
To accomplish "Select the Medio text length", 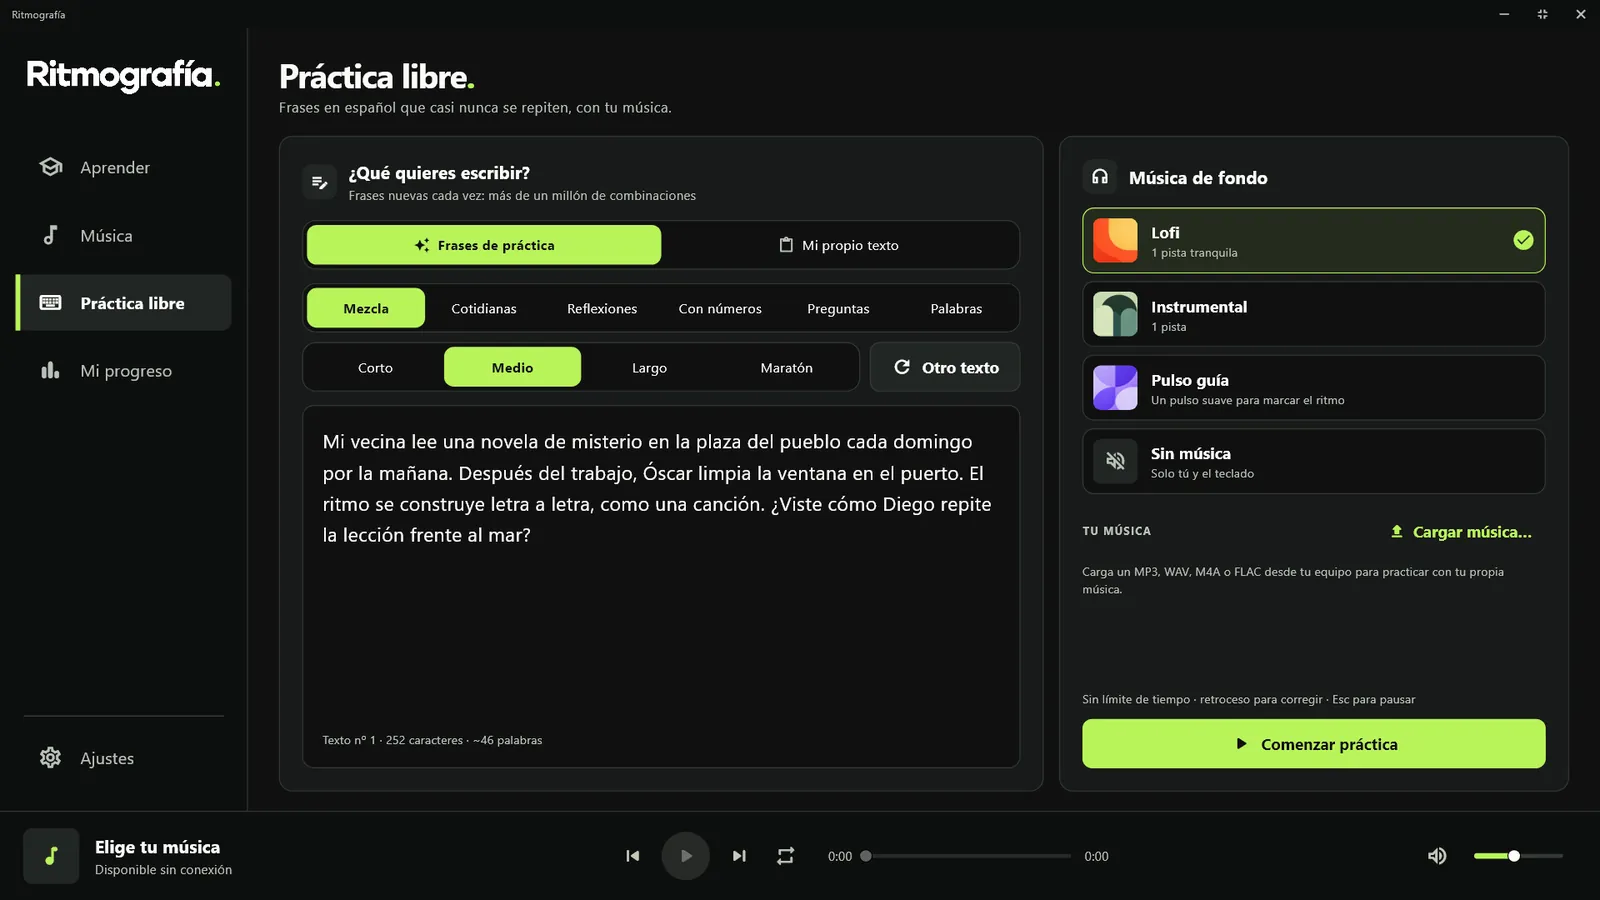I will (x=512, y=367).
